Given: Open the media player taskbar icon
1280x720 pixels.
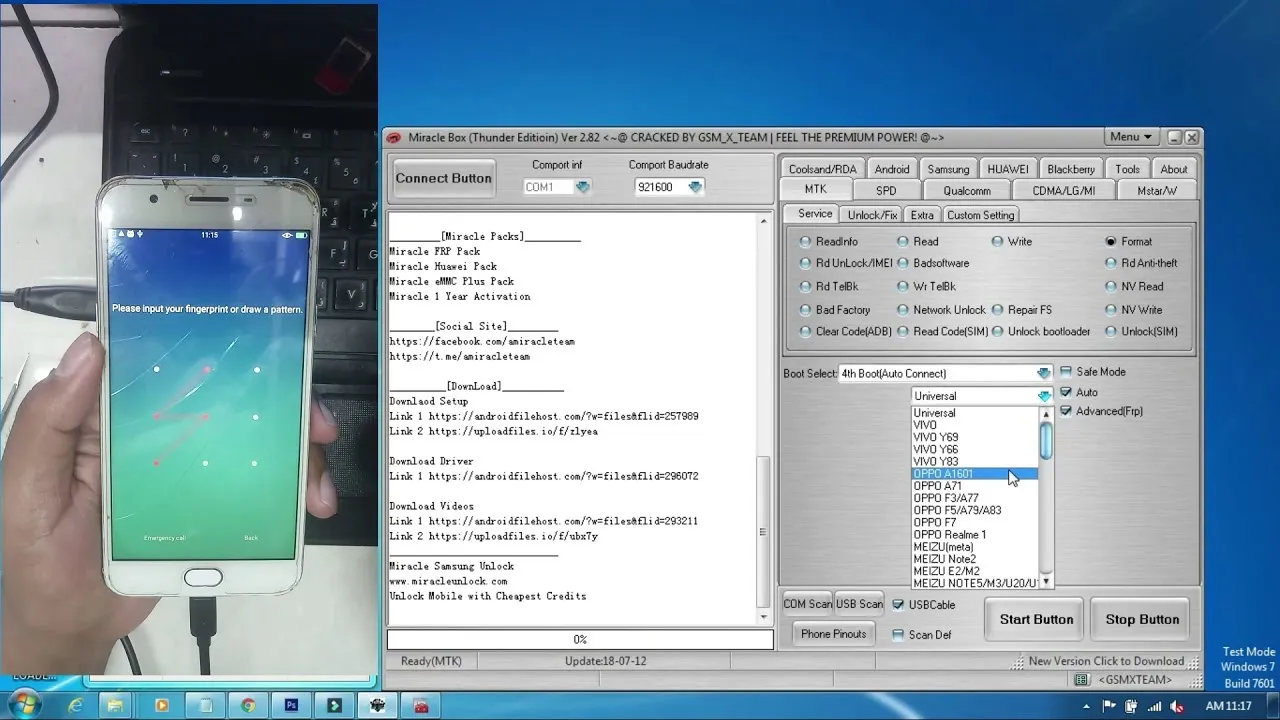Looking at the screenshot, I should [x=161, y=705].
